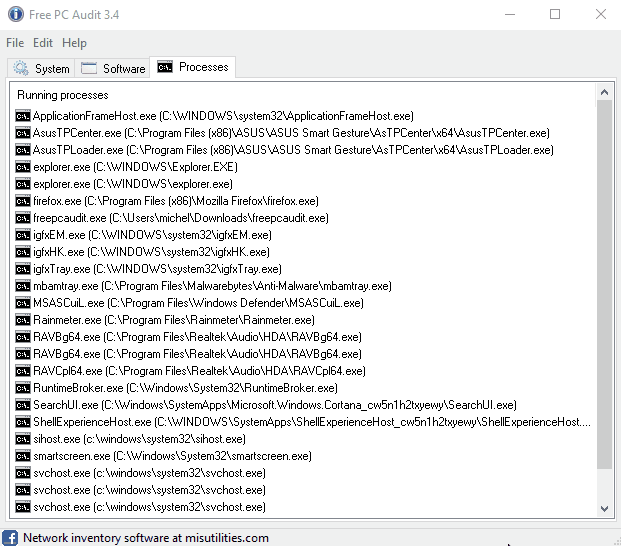This screenshot has width=621, height=546.
Task: Click the smartscreen.exe process icon
Action: pyautogui.click(x=23, y=456)
